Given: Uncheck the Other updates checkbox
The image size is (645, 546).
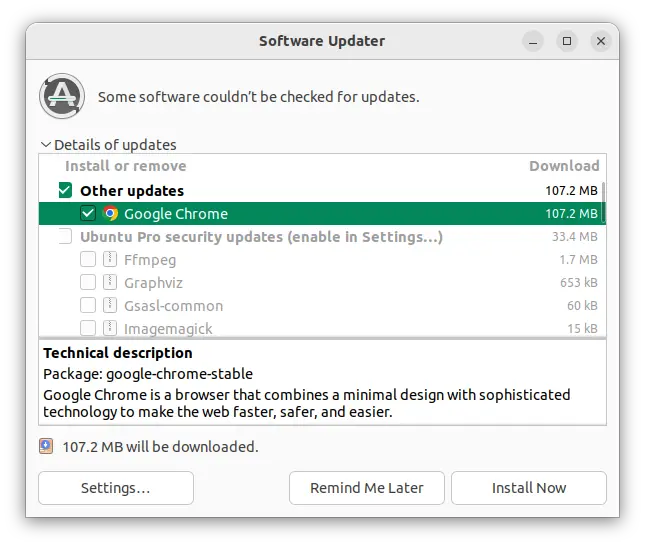Looking at the screenshot, I should (65, 191).
